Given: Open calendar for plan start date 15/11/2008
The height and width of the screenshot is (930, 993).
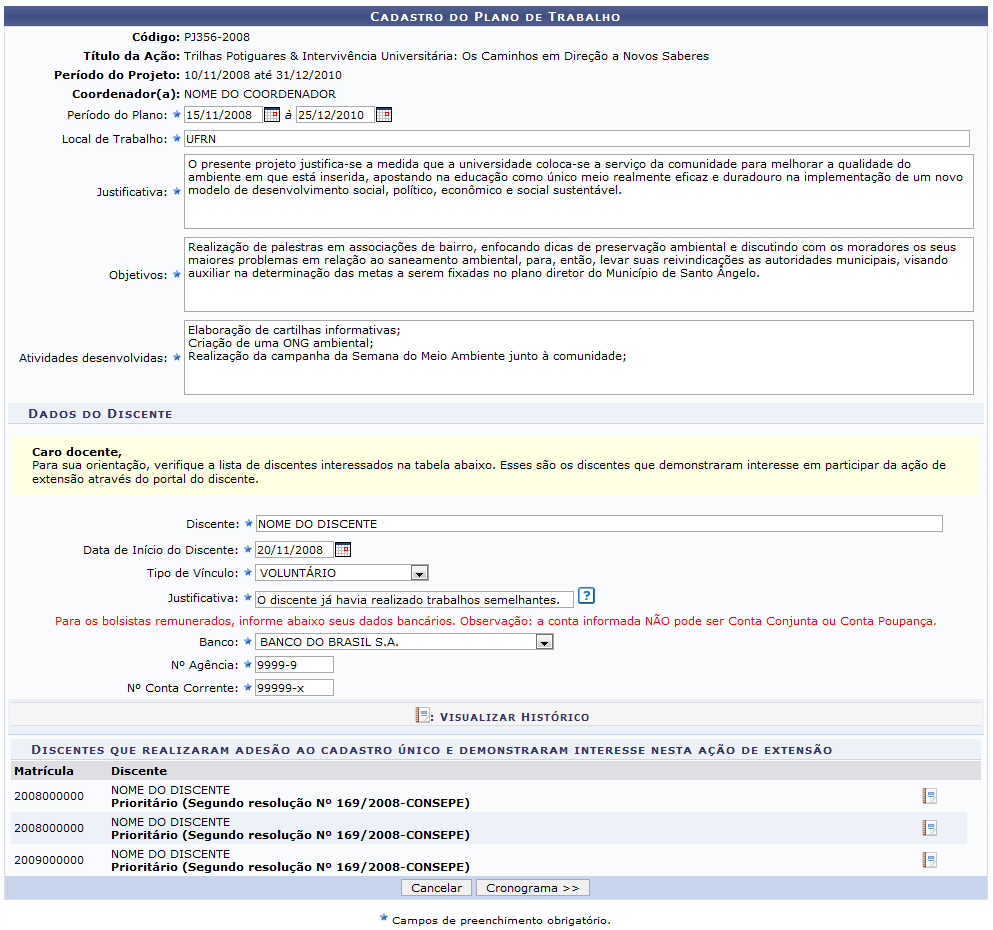Looking at the screenshot, I should coord(271,115).
